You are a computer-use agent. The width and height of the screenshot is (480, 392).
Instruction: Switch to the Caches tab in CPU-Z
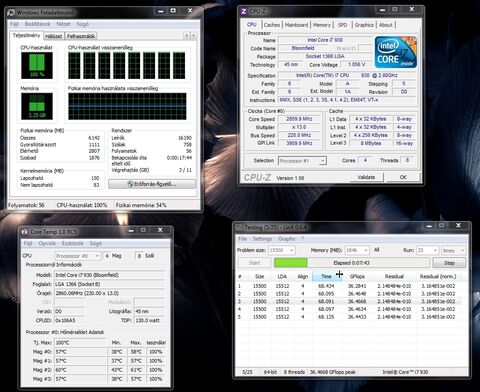pyautogui.click(x=272, y=25)
